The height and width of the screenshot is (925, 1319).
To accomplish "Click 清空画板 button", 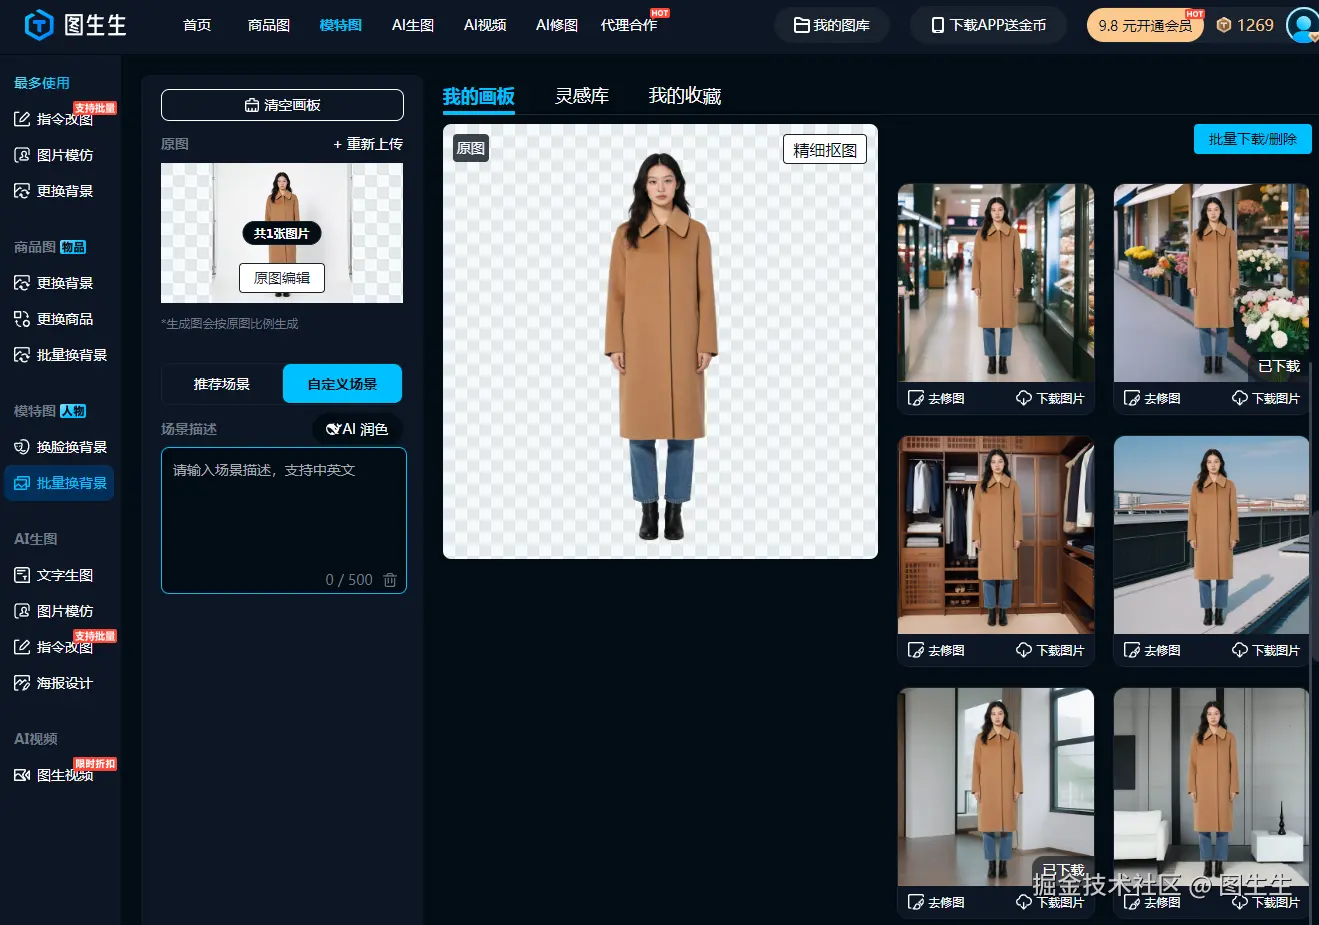I will (282, 105).
